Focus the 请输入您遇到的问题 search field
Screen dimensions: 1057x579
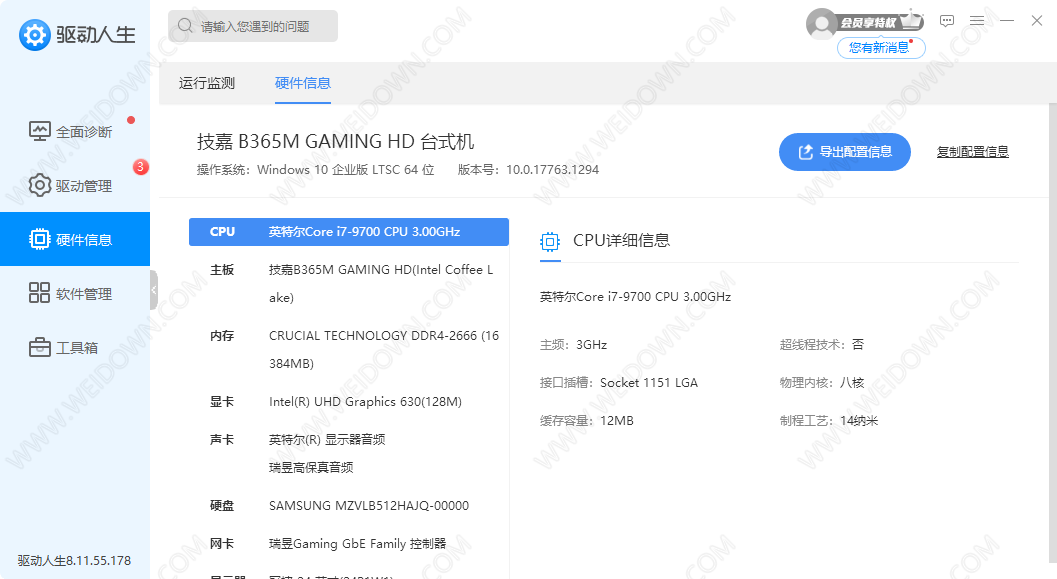click(x=253, y=26)
